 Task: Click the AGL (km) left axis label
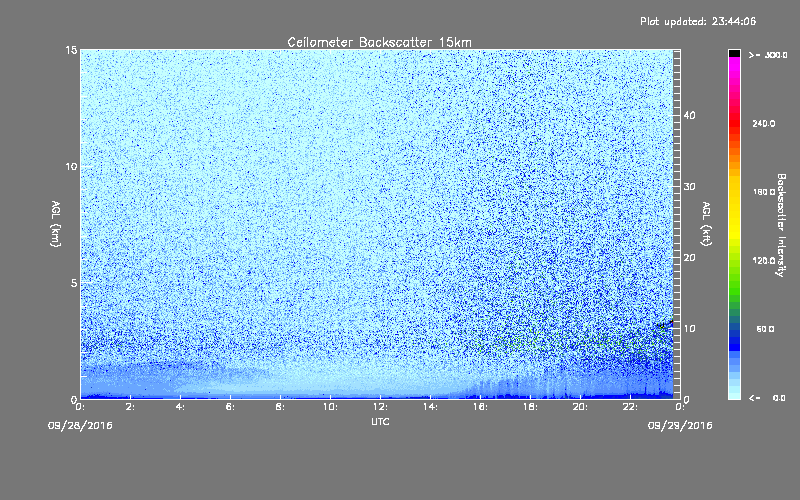(56, 224)
